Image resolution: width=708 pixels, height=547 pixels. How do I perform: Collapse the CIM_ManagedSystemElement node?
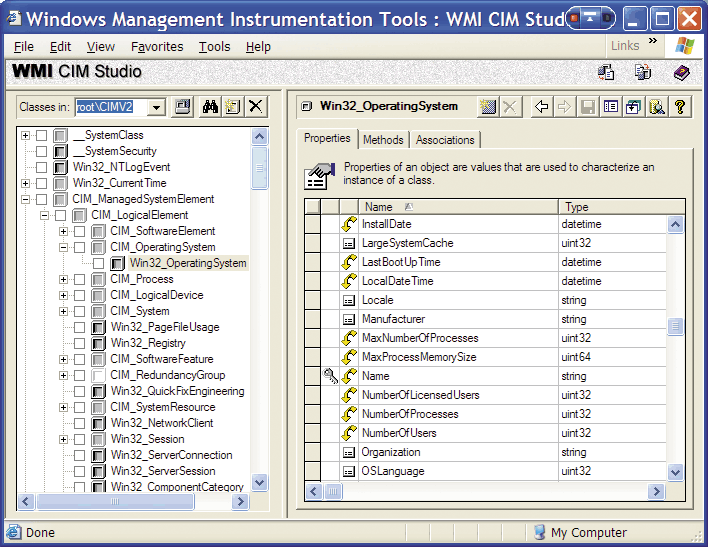(26, 199)
